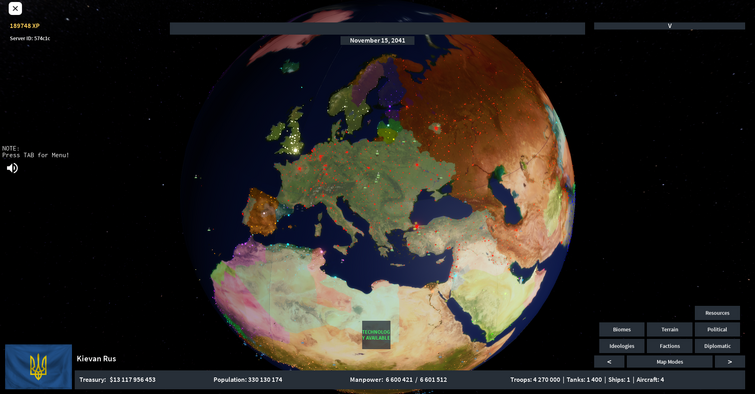The height and width of the screenshot is (394, 755).
Task: Close the panel with the X icon
Action: (x=15, y=8)
